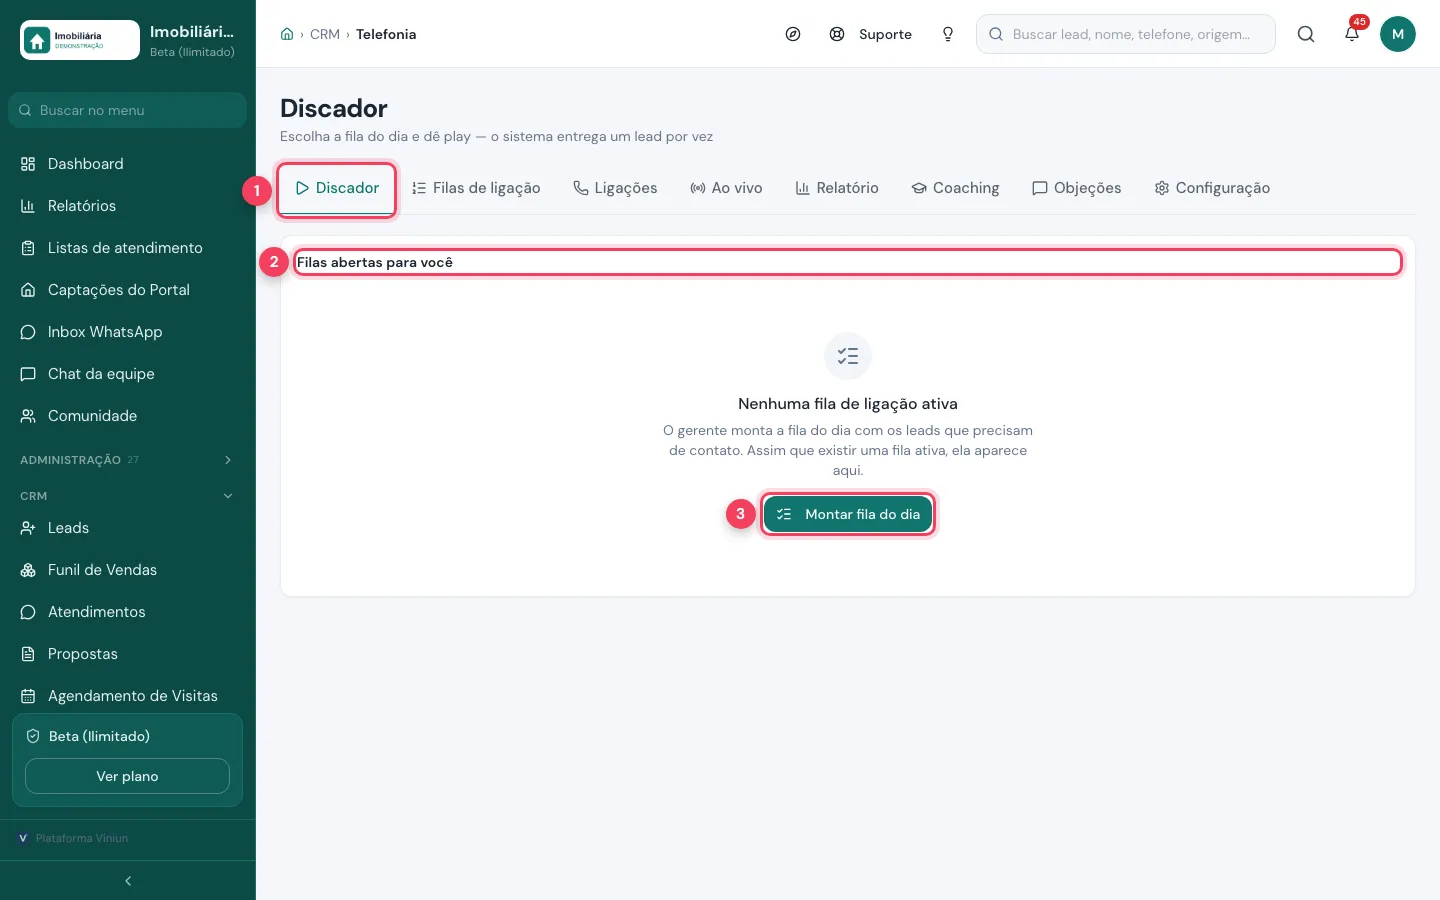Open the Ao vivo tab
Screen dimensions: 1440x900
click(726, 188)
